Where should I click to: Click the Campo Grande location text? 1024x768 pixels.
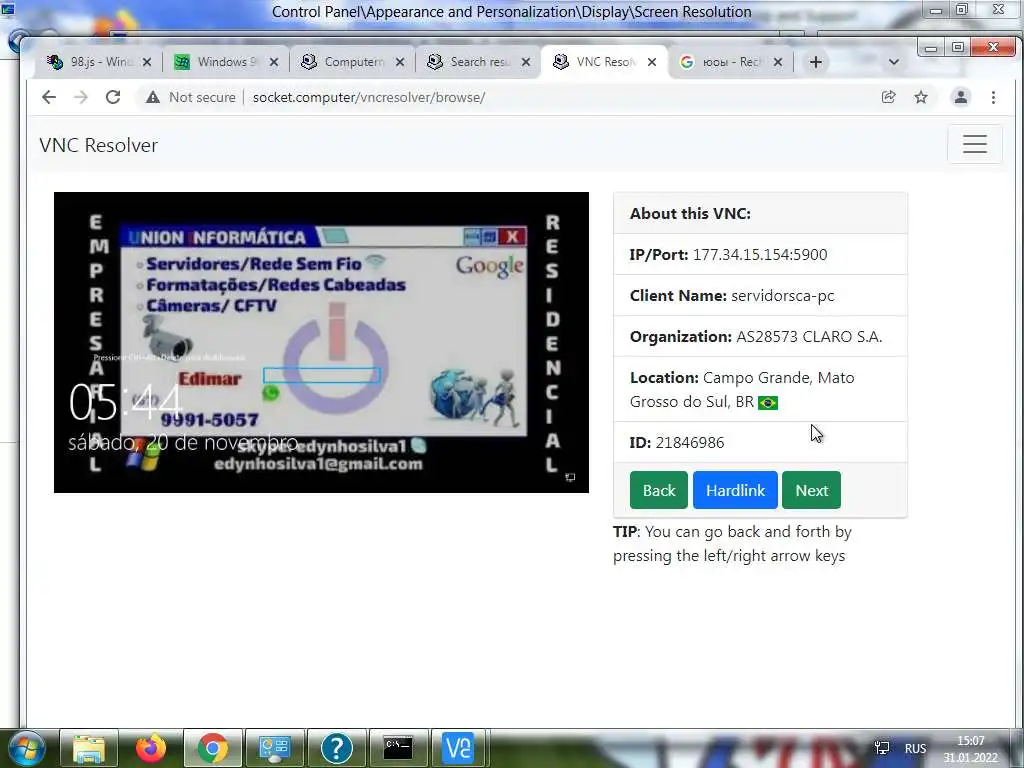[742, 389]
